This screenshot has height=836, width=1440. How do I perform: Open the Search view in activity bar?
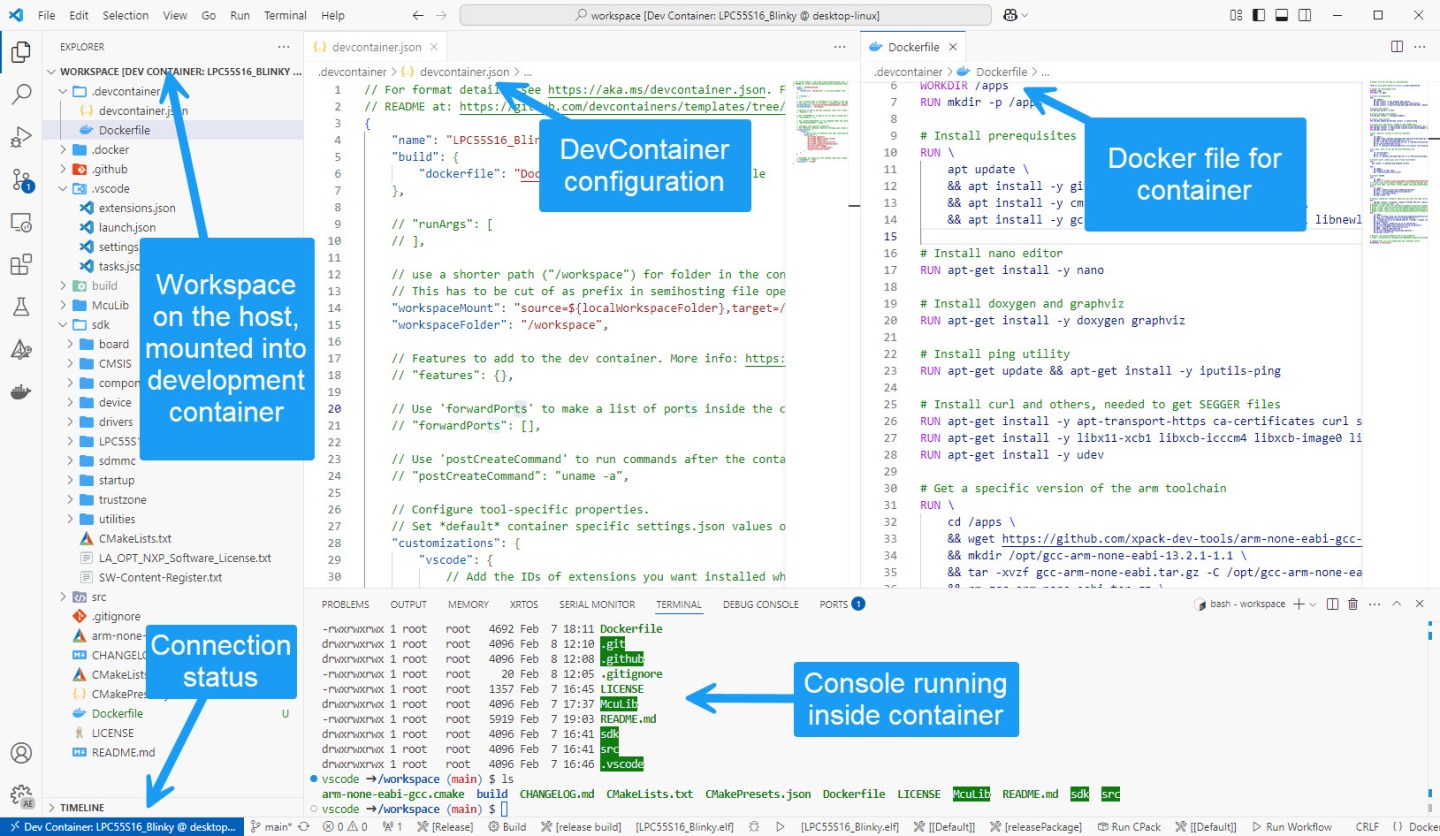click(x=20, y=95)
